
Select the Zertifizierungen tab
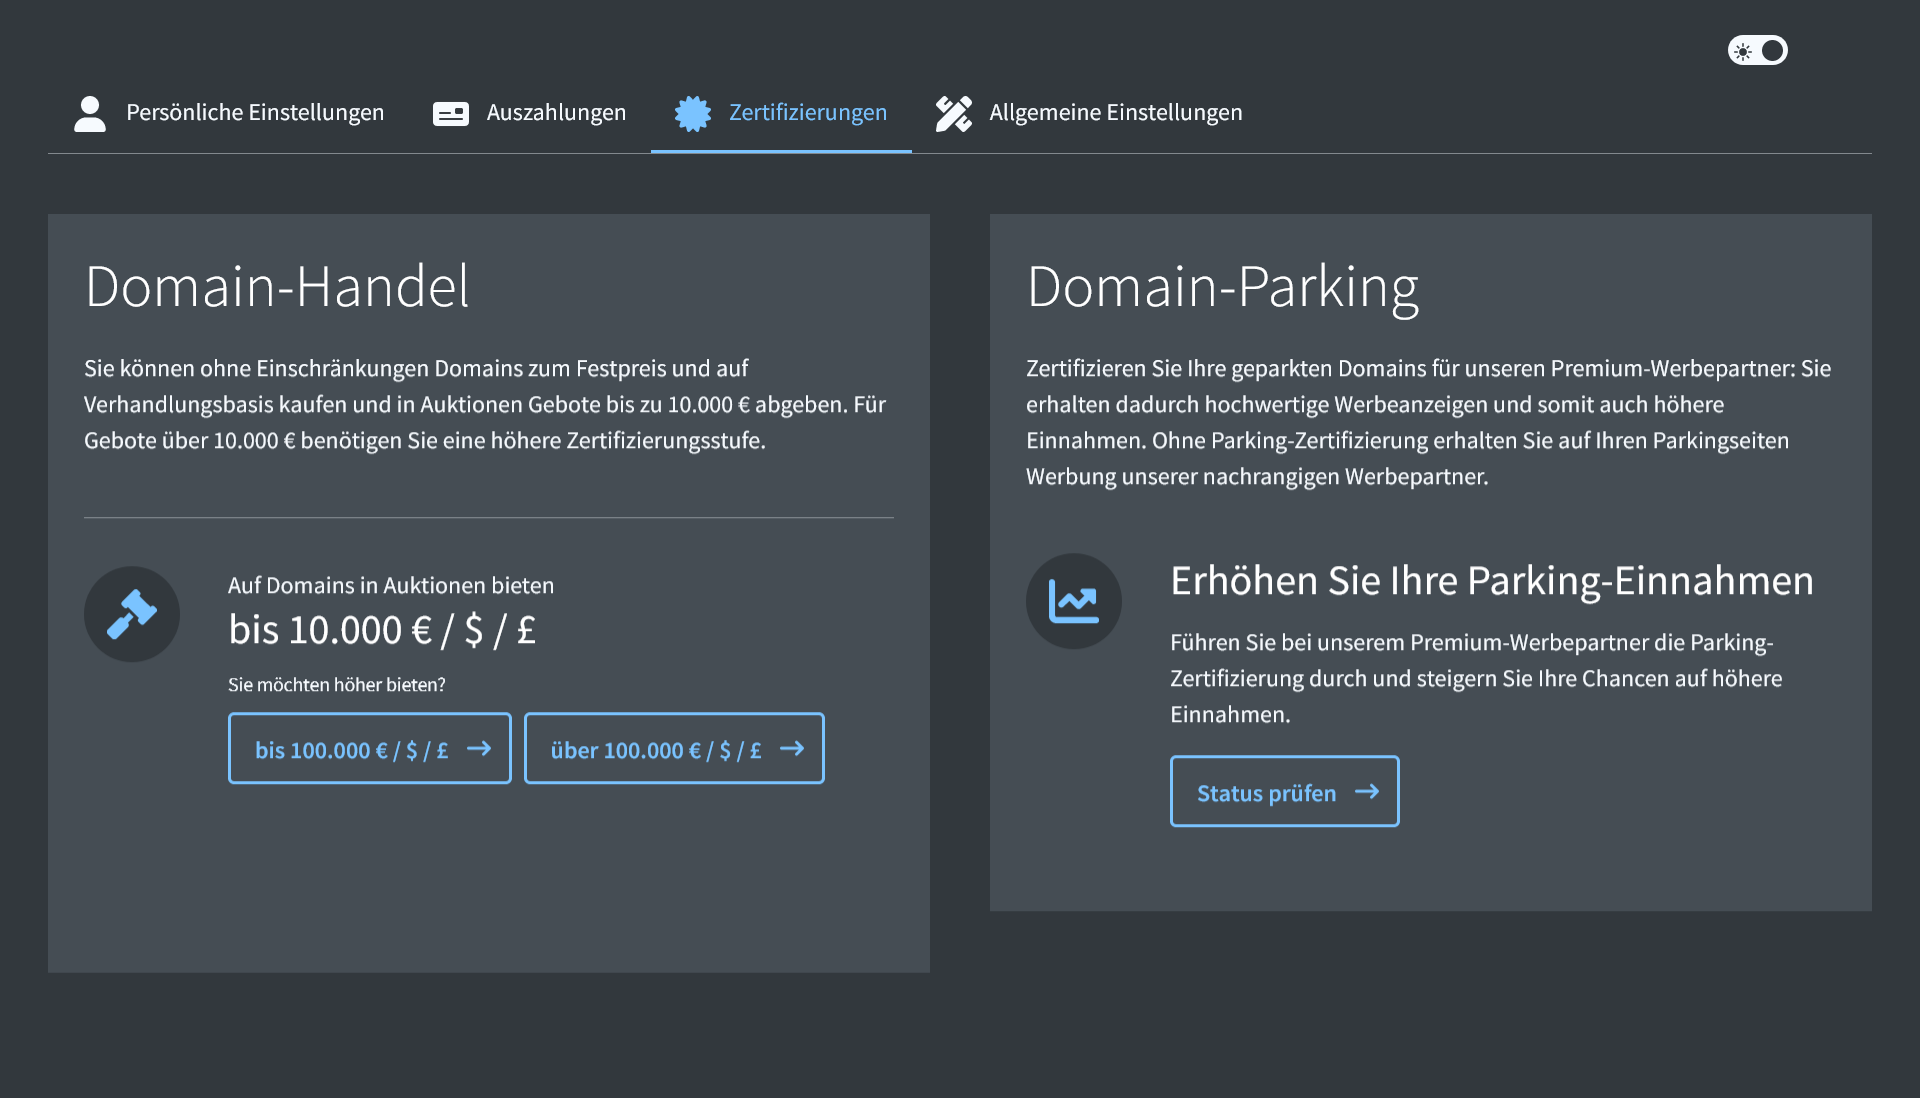point(807,113)
